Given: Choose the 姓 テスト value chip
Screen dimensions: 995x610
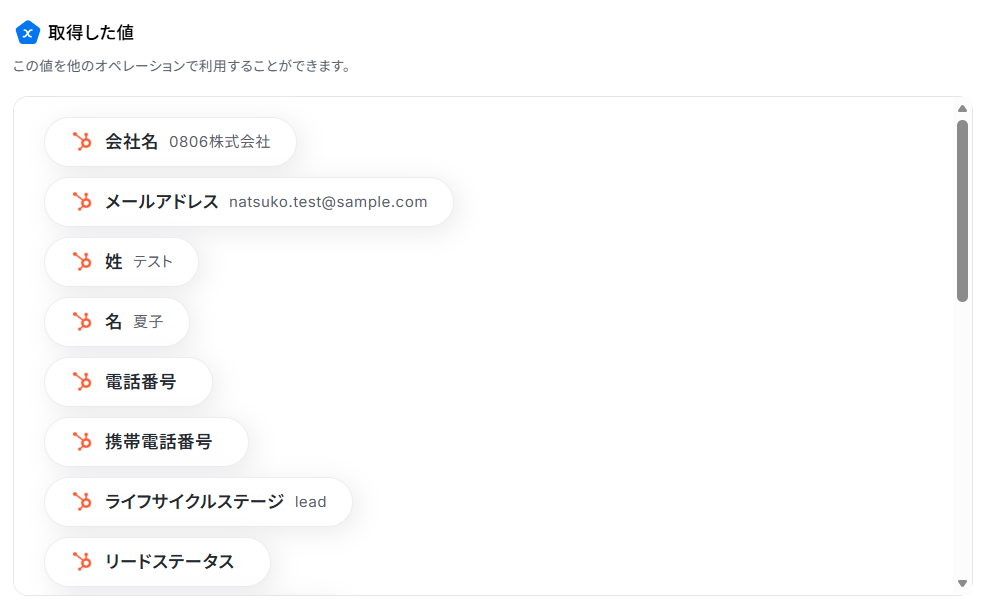Looking at the screenshot, I should click(121, 262).
